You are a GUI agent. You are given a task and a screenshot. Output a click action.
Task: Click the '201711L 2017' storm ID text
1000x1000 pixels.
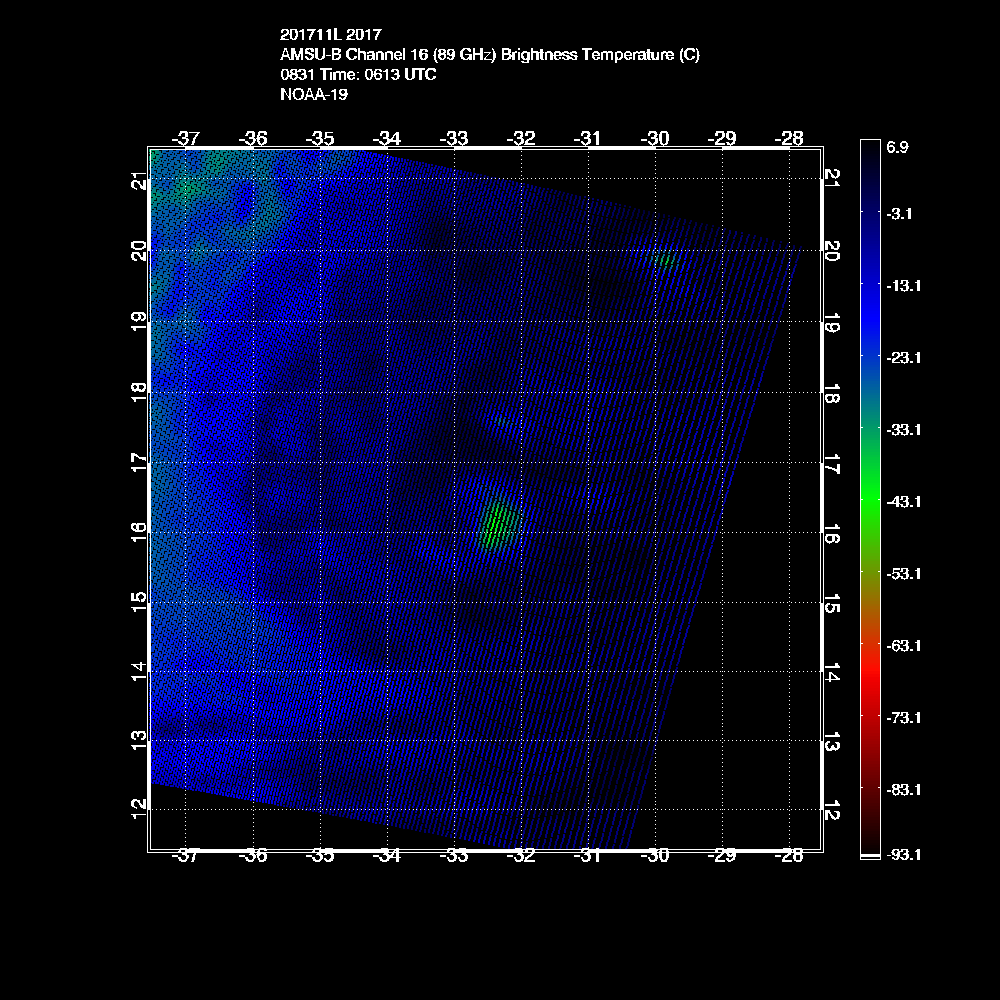(331, 34)
